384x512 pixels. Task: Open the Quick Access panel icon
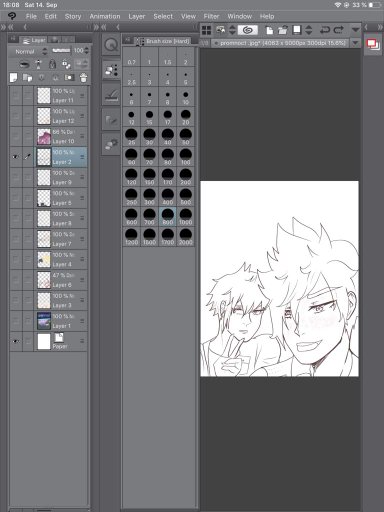[111, 45]
